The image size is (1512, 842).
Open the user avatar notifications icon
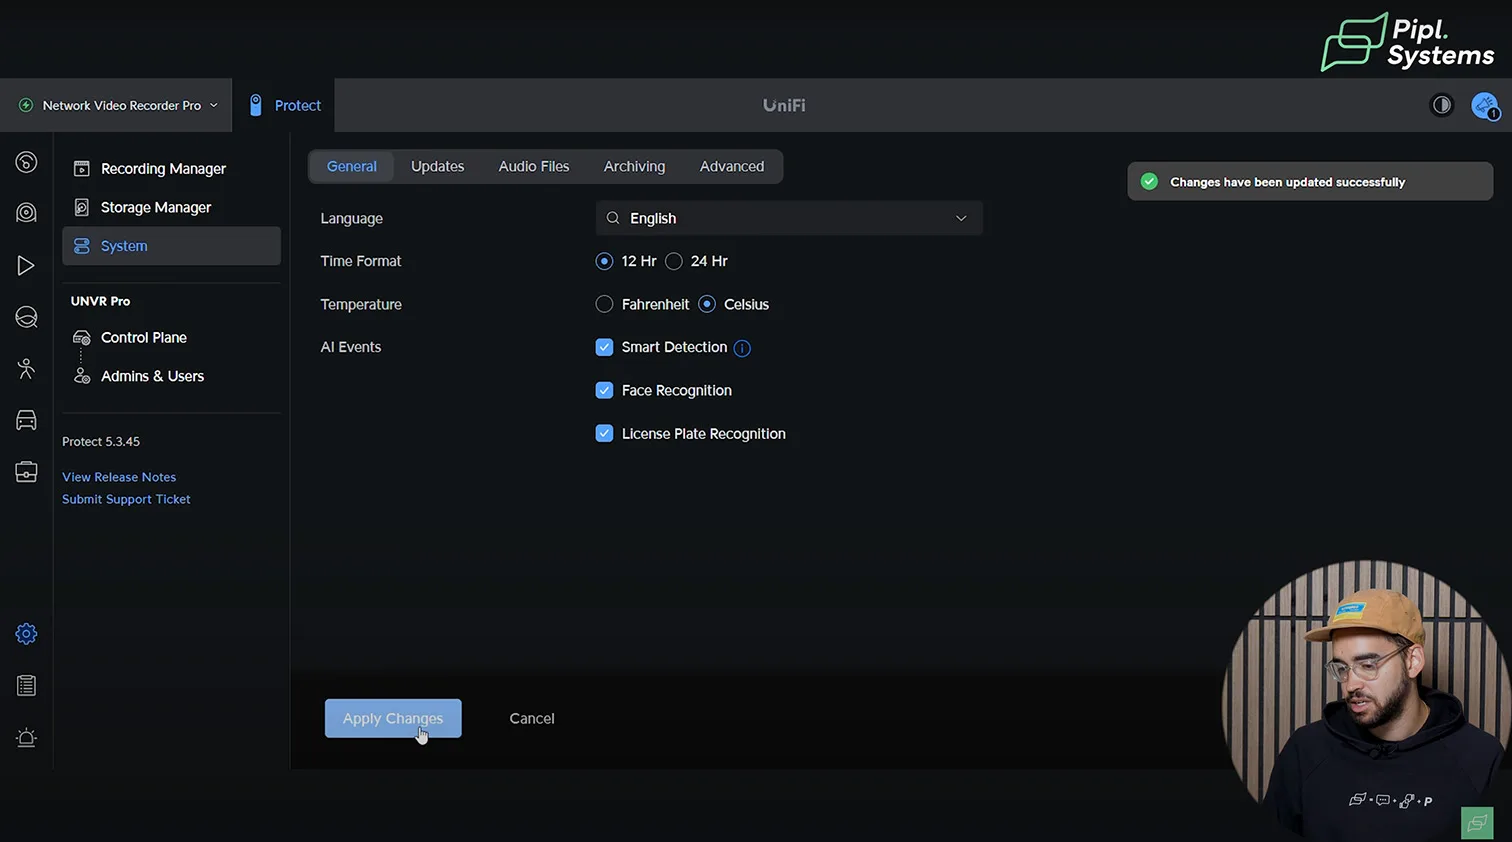[x=1484, y=105]
